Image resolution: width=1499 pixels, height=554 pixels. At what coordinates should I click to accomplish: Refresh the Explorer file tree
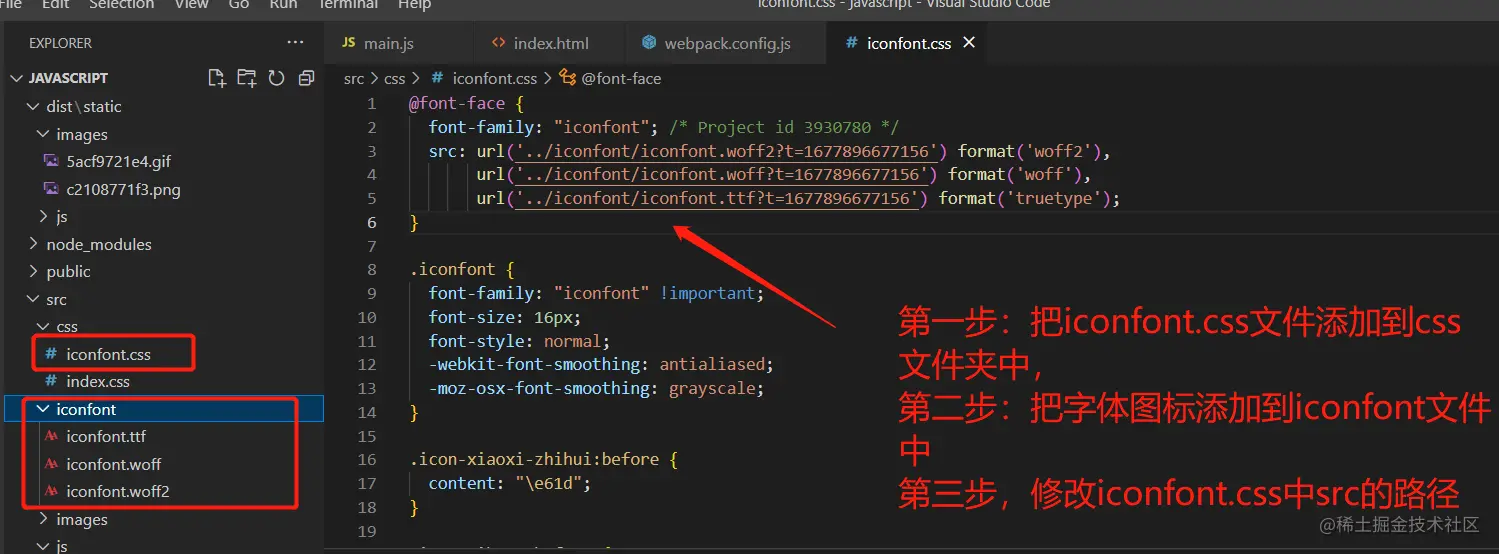[x=277, y=78]
